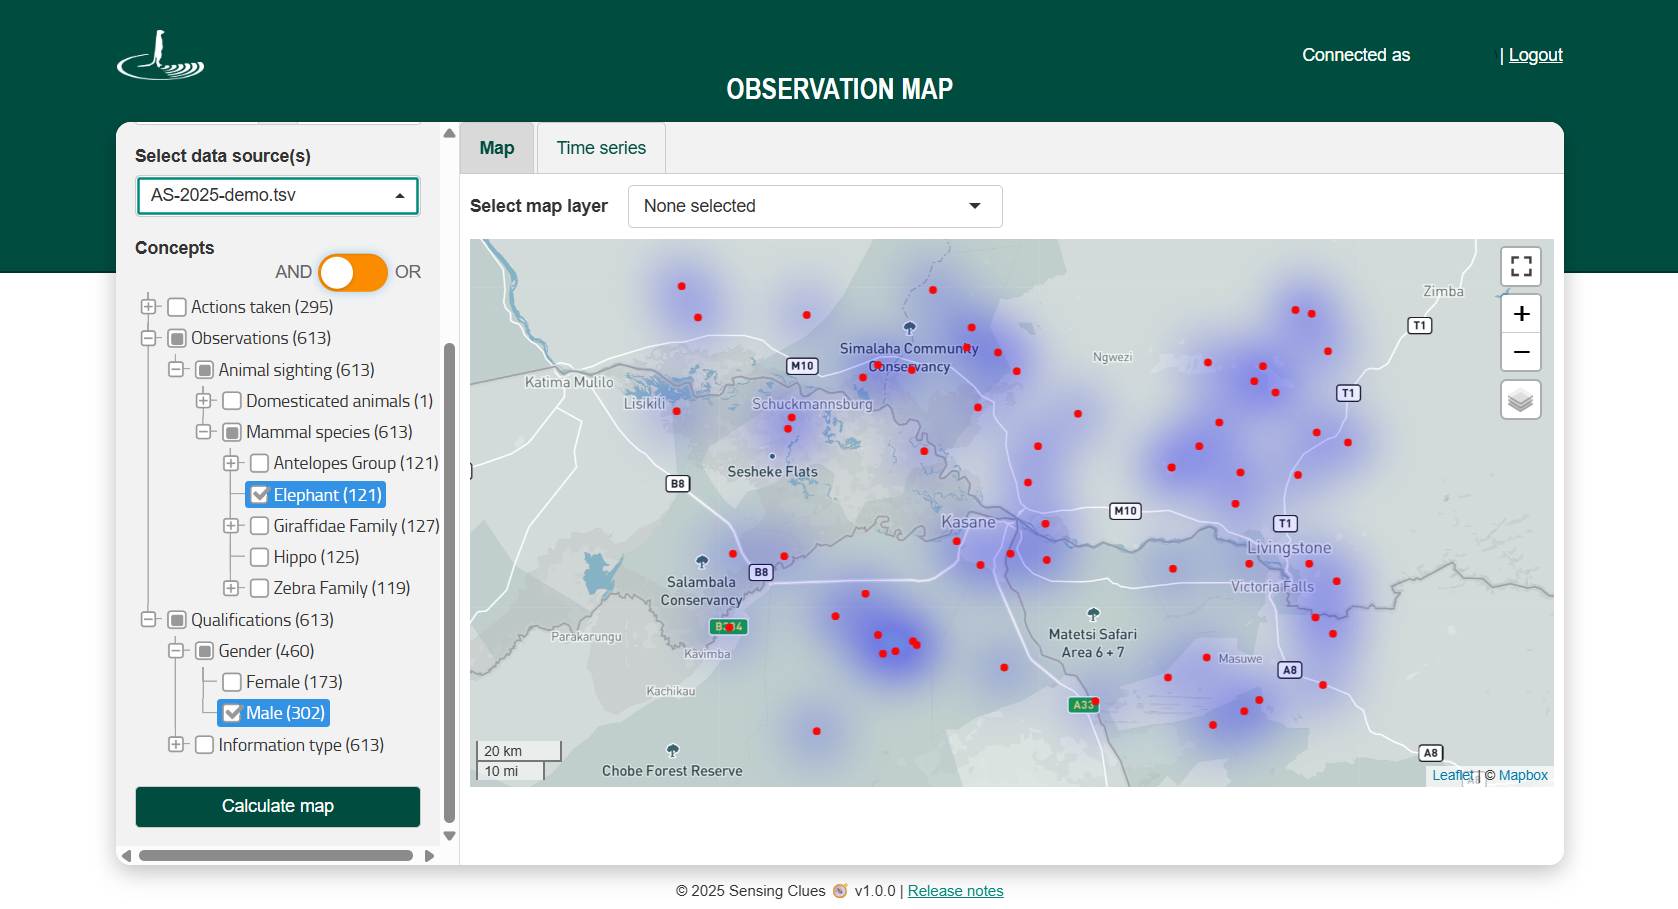This screenshot has height=909, width=1678.
Task: Check the Hippo checkbox
Action: click(x=259, y=557)
